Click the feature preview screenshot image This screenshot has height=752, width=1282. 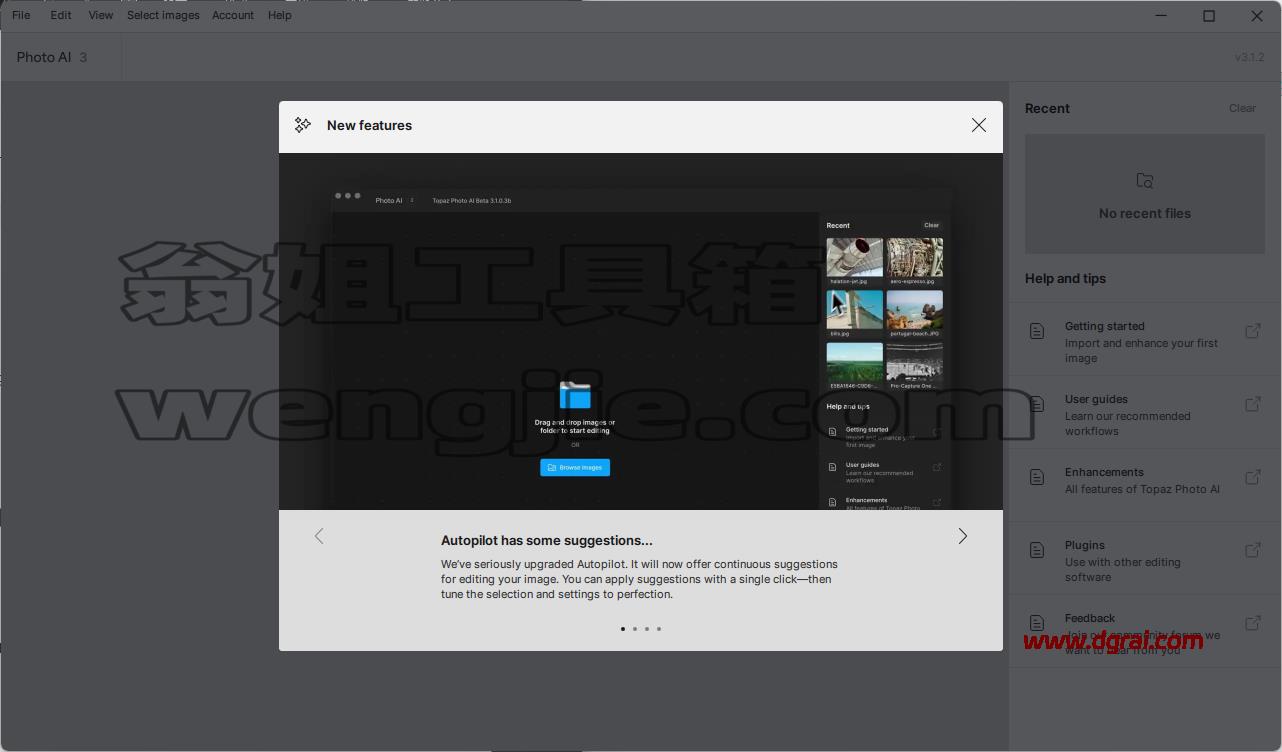point(641,331)
